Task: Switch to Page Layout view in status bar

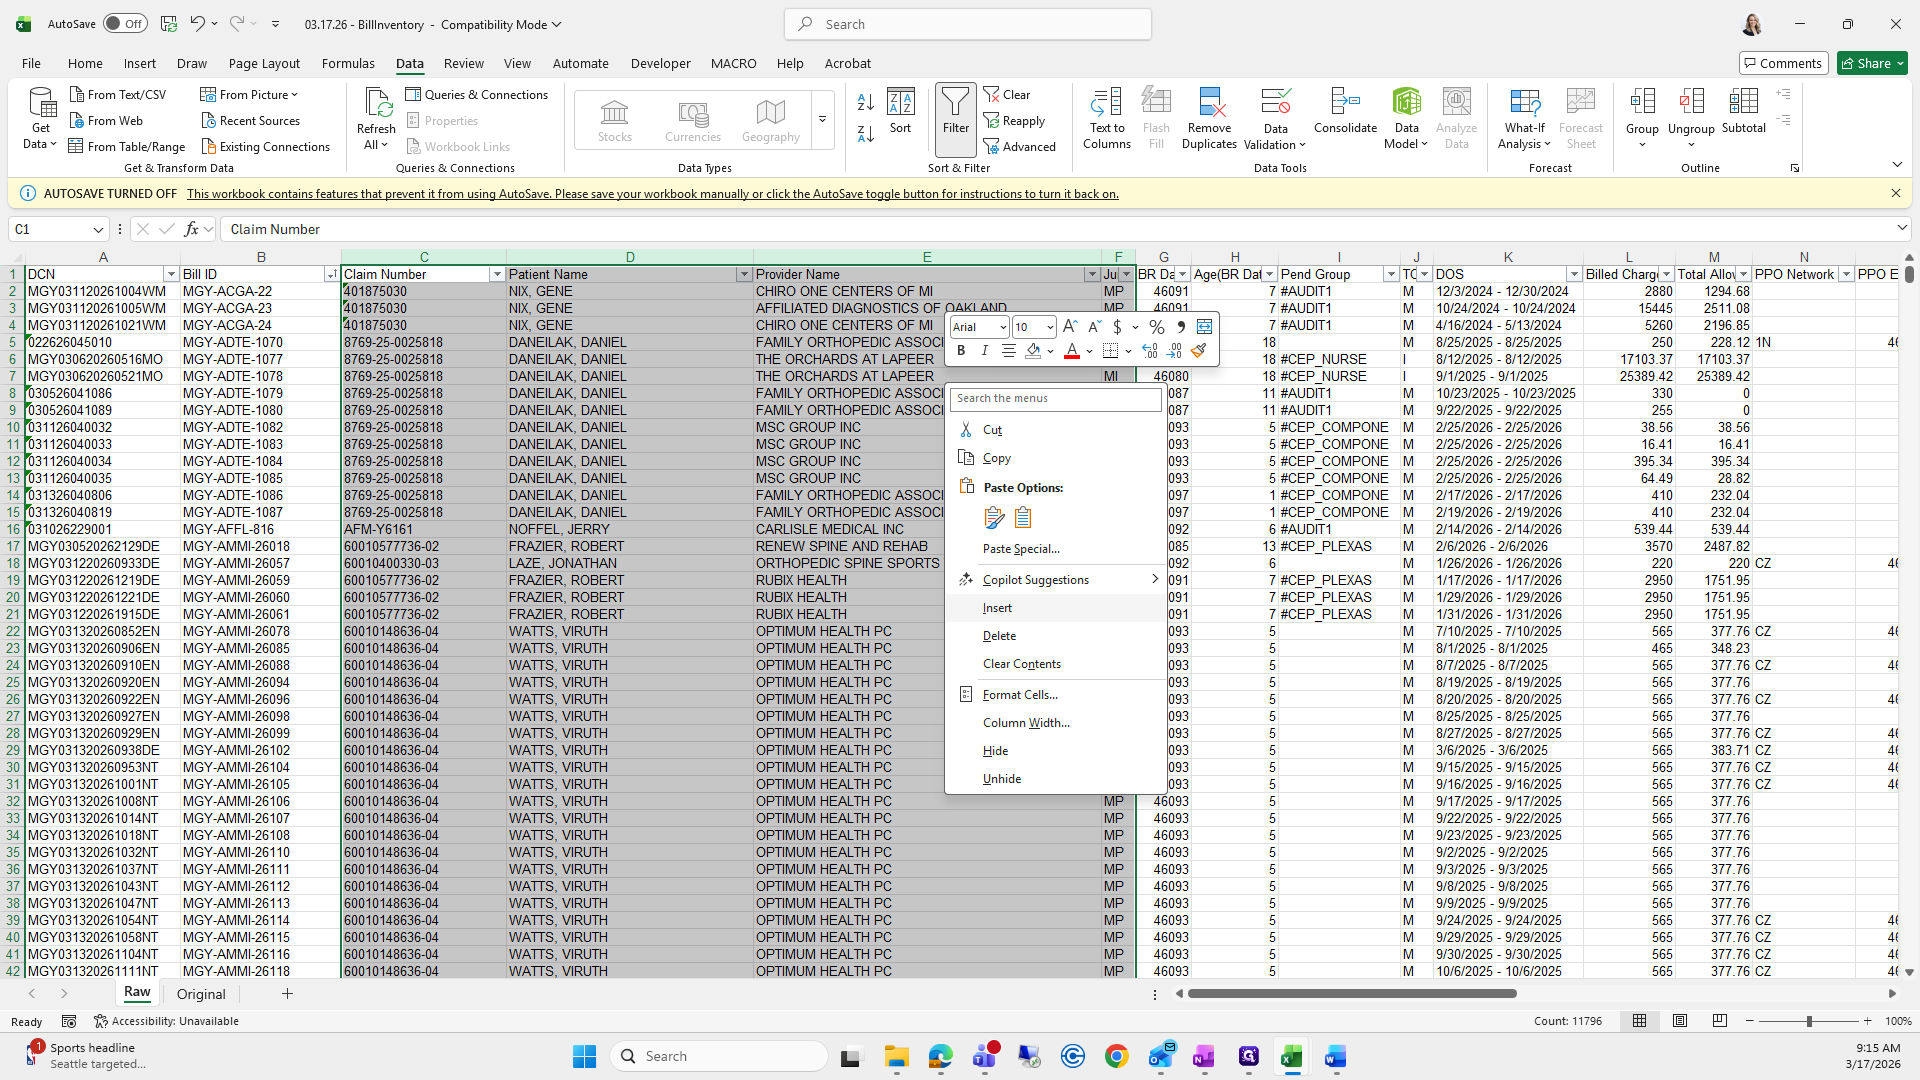Action: [1680, 1021]
